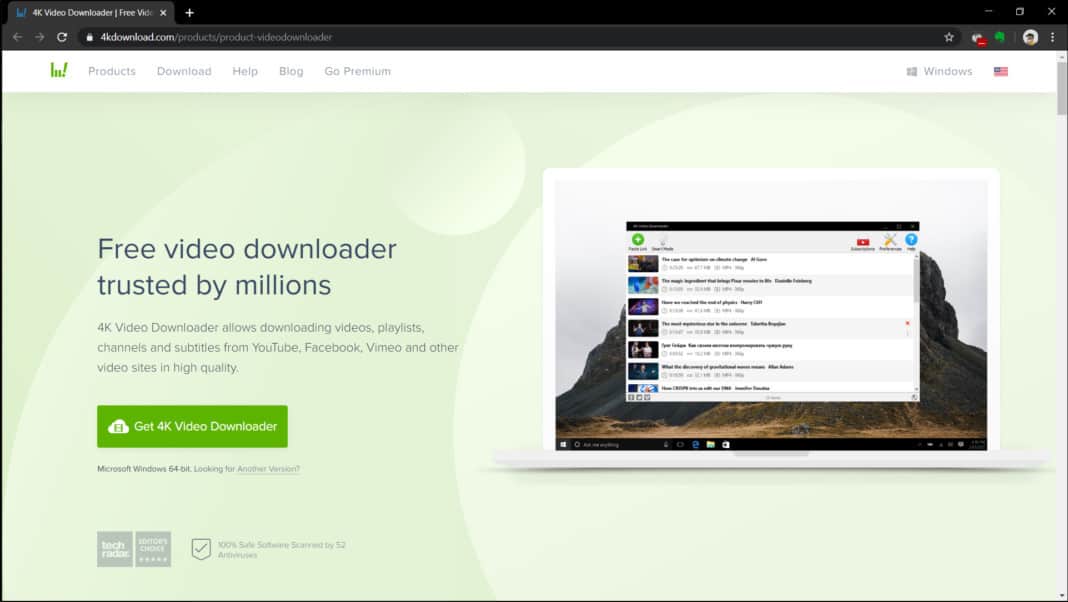Reload the current page

pyautogui.click(x=62, y=37)
